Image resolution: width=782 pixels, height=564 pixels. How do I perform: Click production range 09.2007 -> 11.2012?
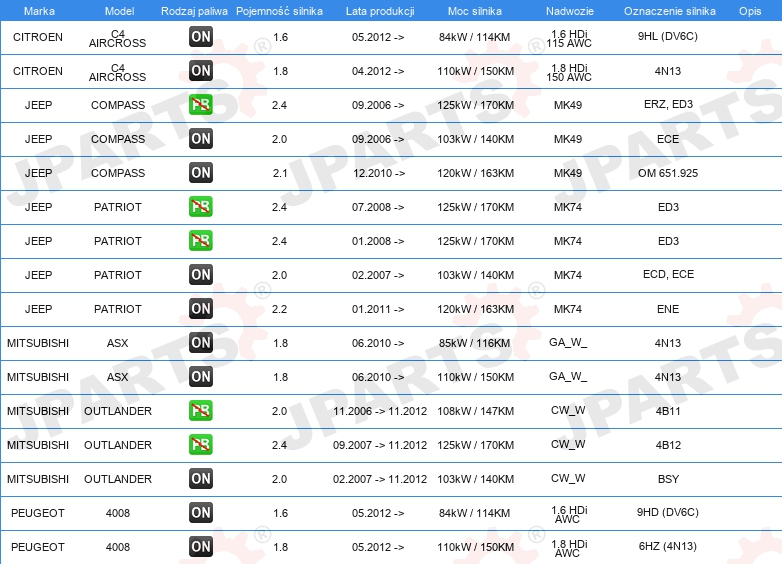[x=380, y=445]
